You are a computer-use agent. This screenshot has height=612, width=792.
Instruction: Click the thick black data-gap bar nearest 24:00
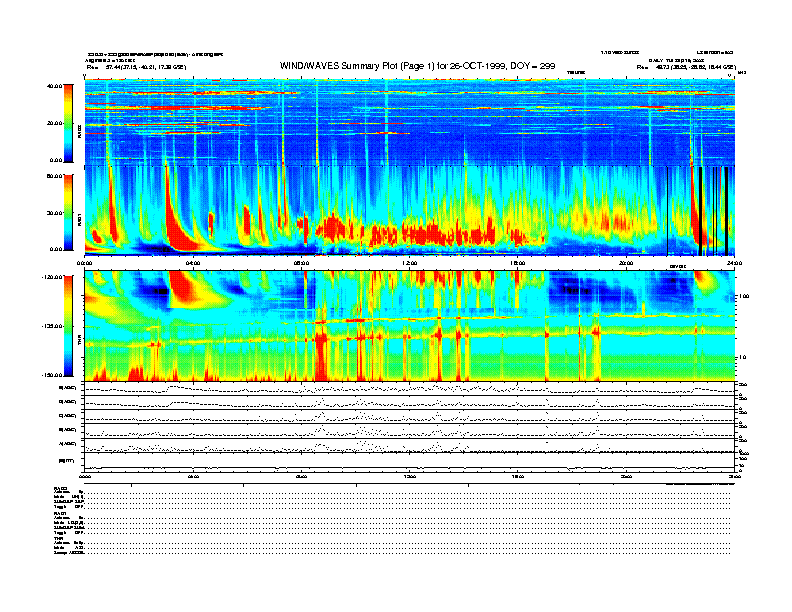tap(726, 211)
